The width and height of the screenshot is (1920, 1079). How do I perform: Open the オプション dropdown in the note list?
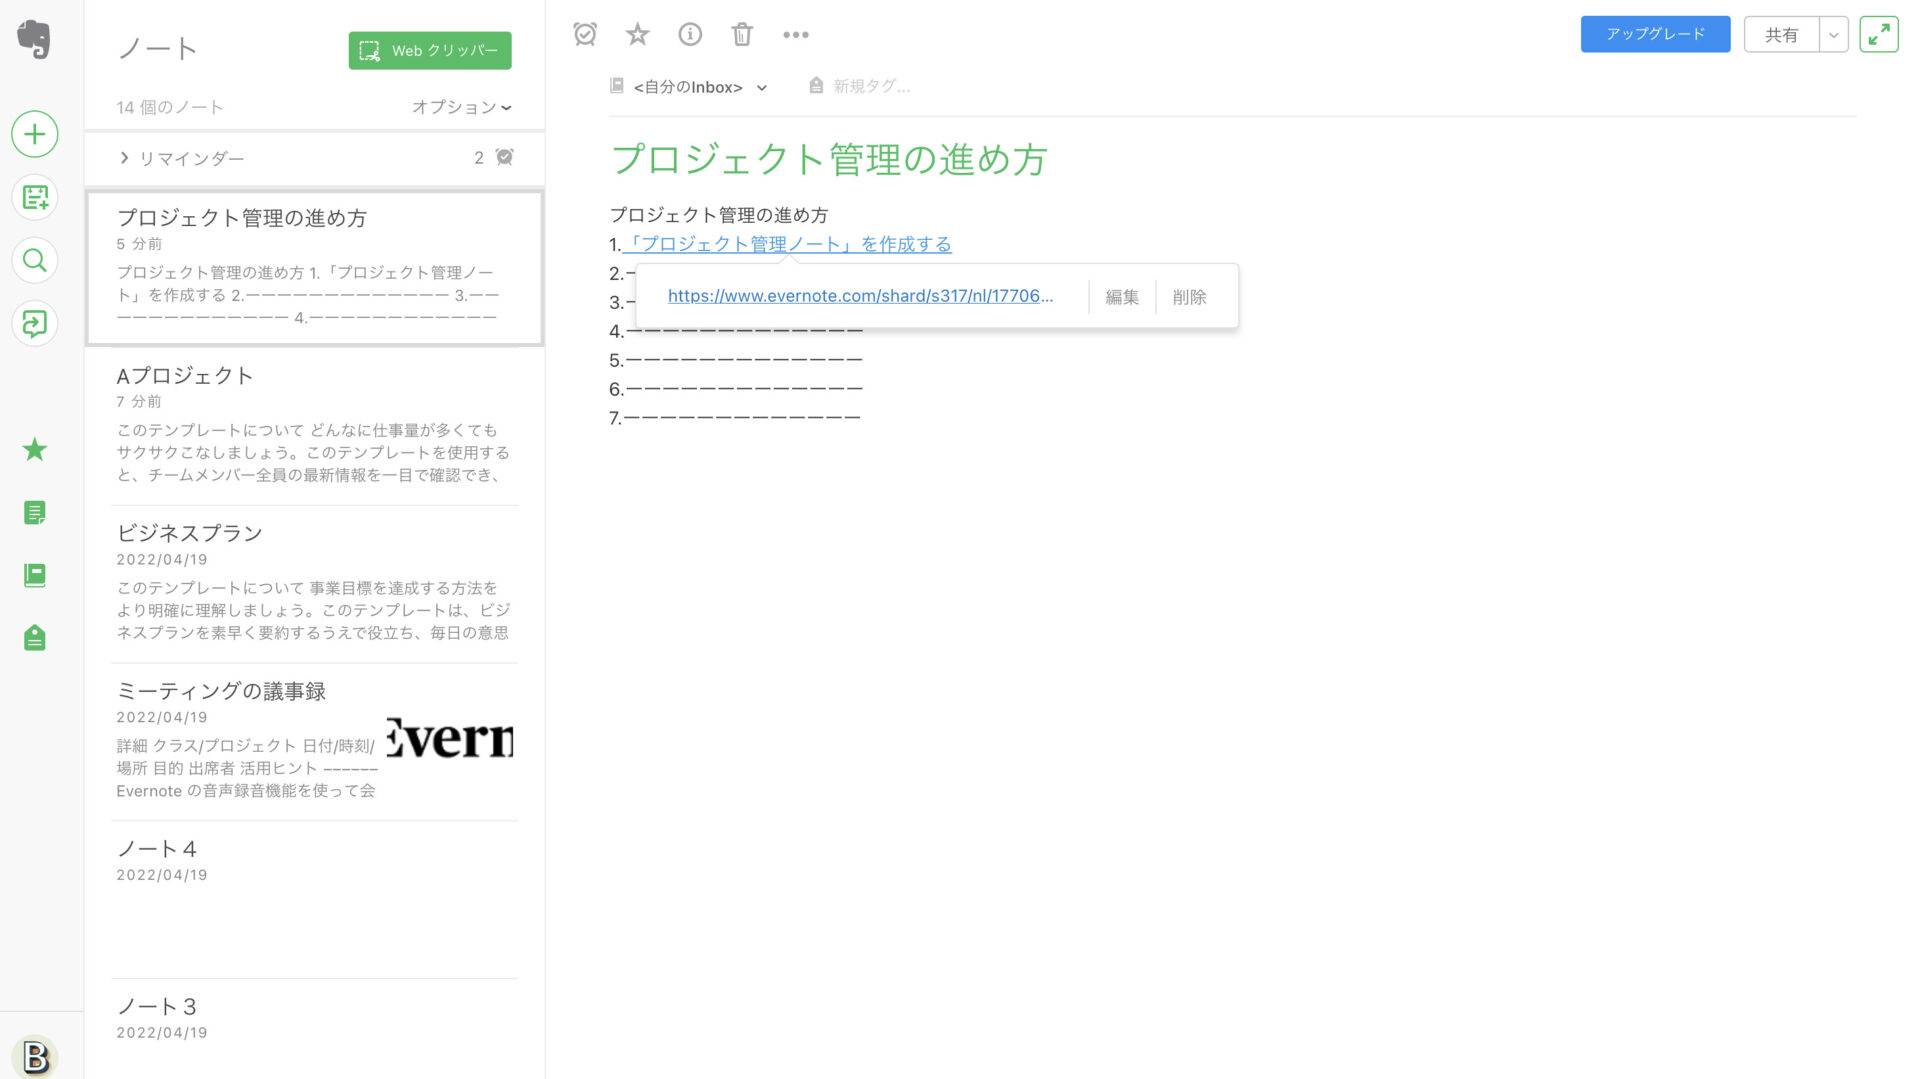pyautogui.click(x=461, y=107)
